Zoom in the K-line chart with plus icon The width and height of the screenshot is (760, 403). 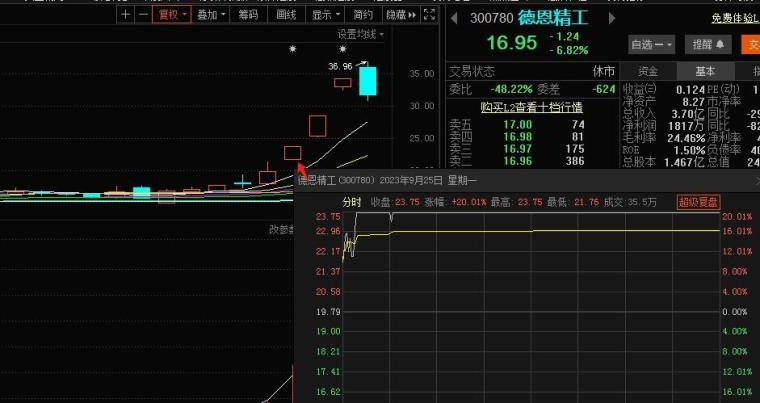click(x=126, y=15)
